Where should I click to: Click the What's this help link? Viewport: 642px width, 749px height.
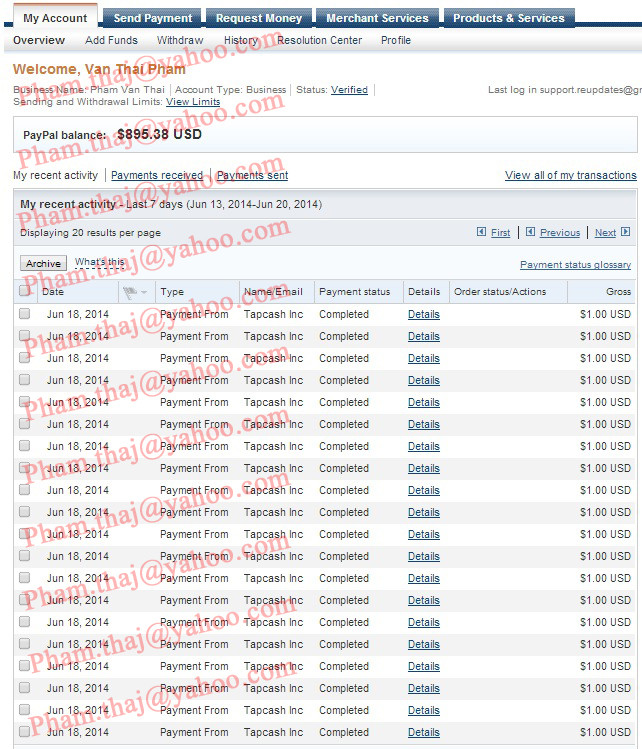pos(100,262)
